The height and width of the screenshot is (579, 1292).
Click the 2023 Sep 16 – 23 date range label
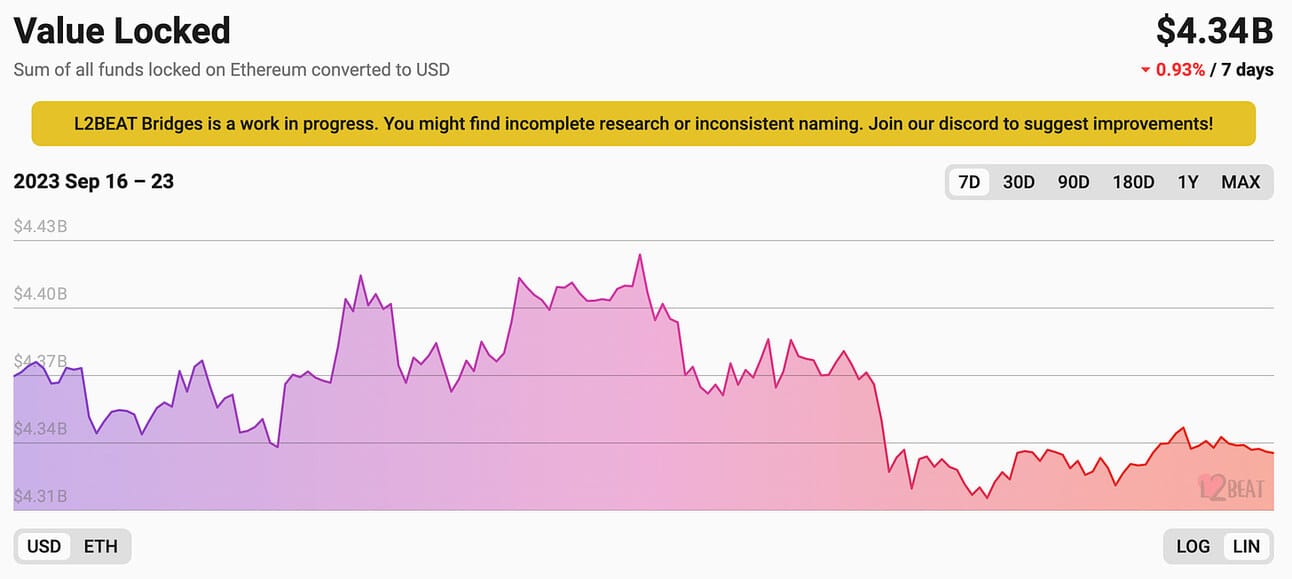click(93, 182)
